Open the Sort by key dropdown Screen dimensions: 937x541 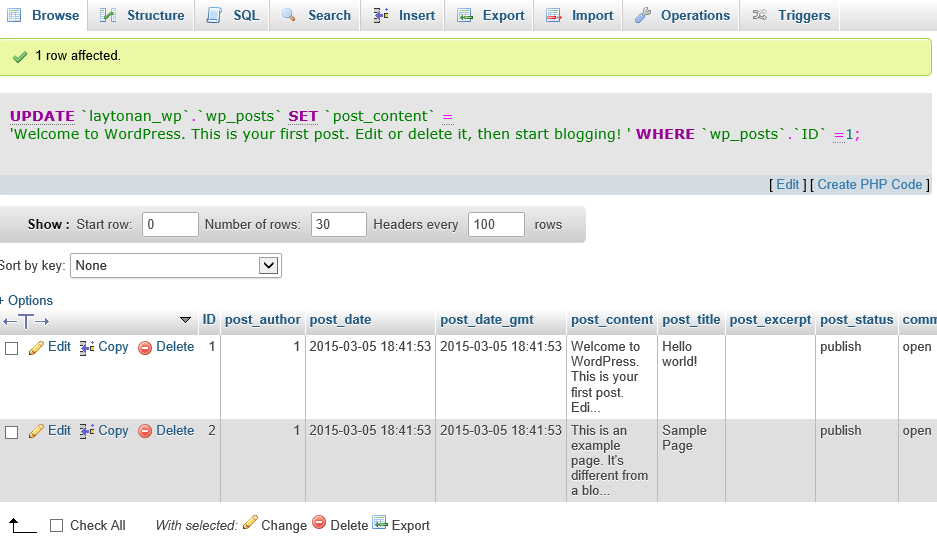click(x=176, y=265)
